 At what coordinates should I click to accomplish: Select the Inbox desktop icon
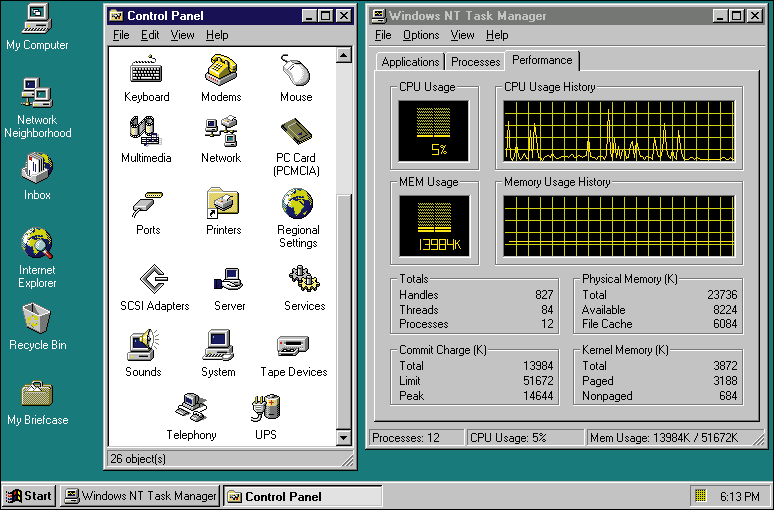pyautogui.click(x=37, y=177)
